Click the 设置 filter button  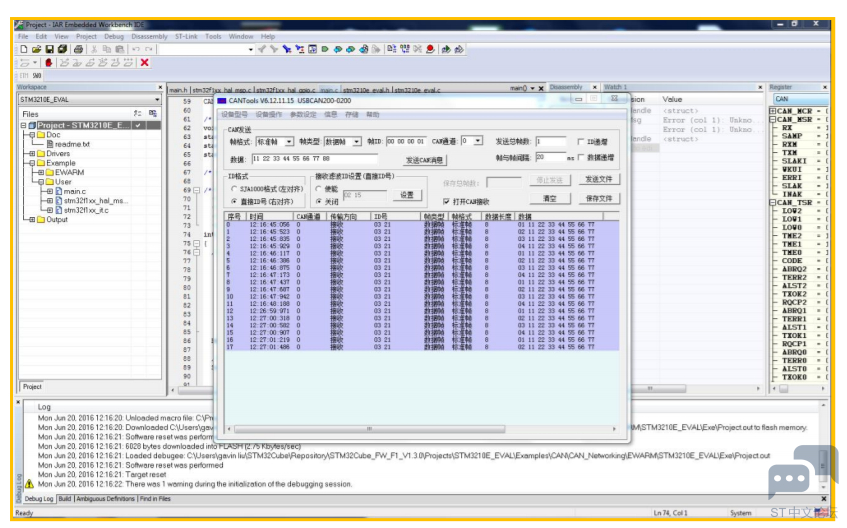pyautogui.click(x=407, y=195)
